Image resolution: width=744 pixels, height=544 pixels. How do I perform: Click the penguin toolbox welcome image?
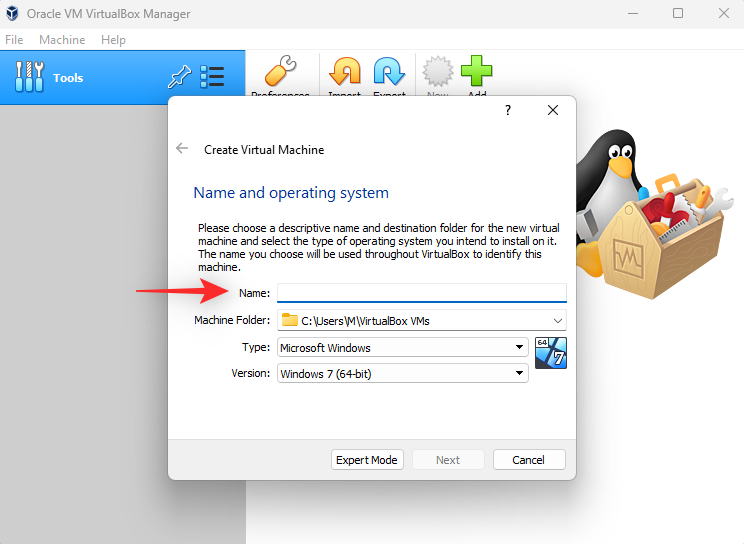pyautogui.click(x=655, y=214)
